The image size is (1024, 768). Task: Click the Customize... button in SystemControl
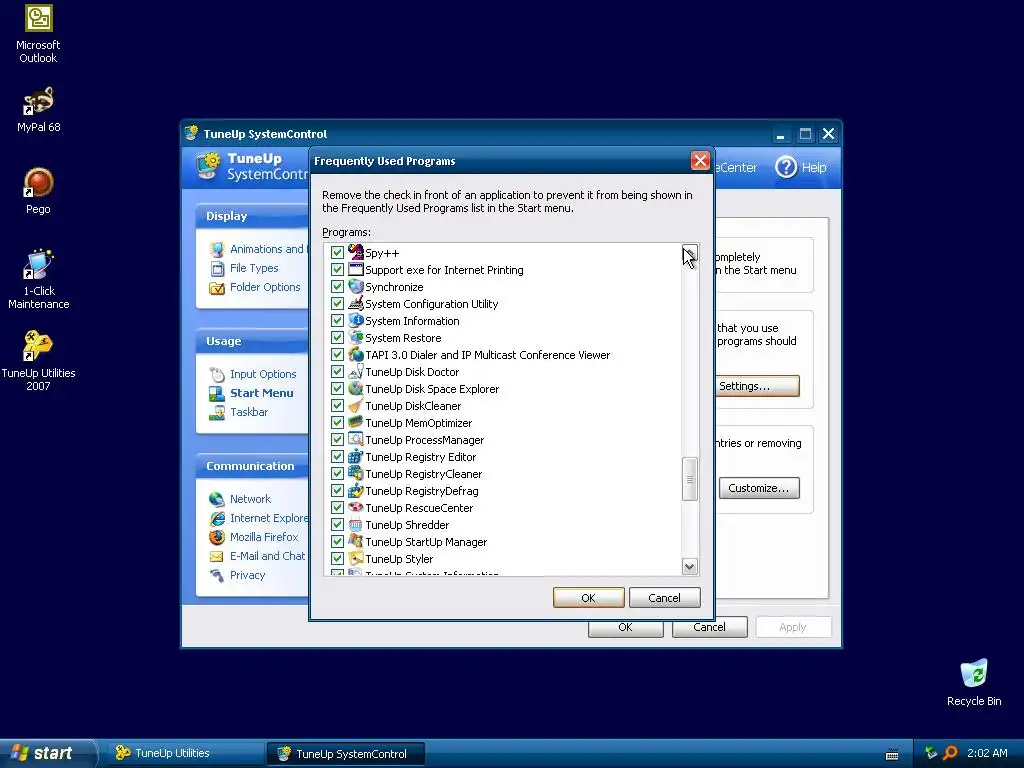click(x=759, y=488)
